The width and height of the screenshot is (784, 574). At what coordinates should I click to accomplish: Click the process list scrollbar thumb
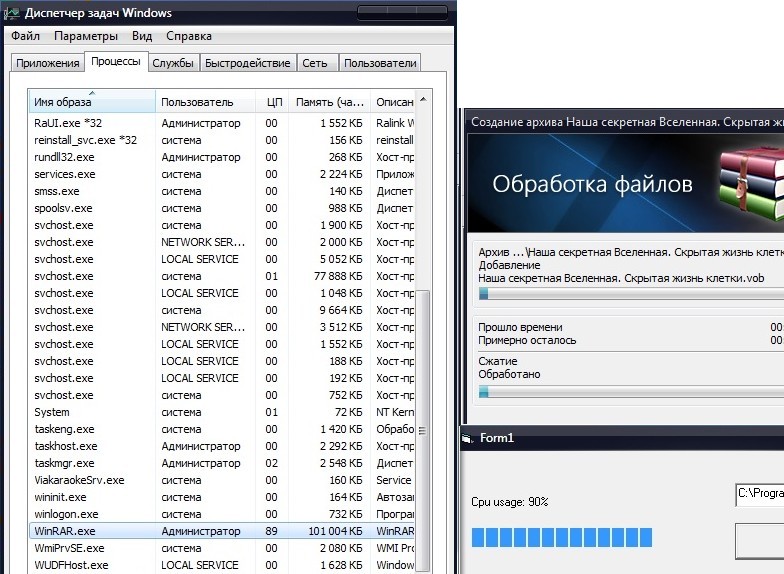click(423, 430)
